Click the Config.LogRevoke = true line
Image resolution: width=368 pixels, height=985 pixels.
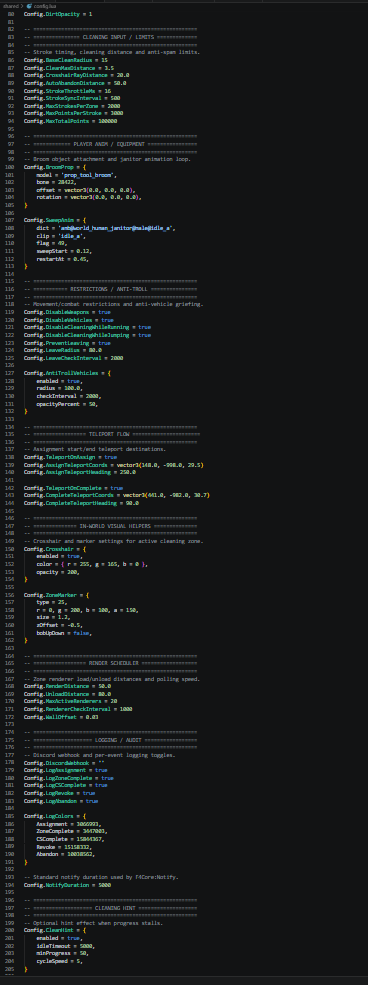(60, 793)
